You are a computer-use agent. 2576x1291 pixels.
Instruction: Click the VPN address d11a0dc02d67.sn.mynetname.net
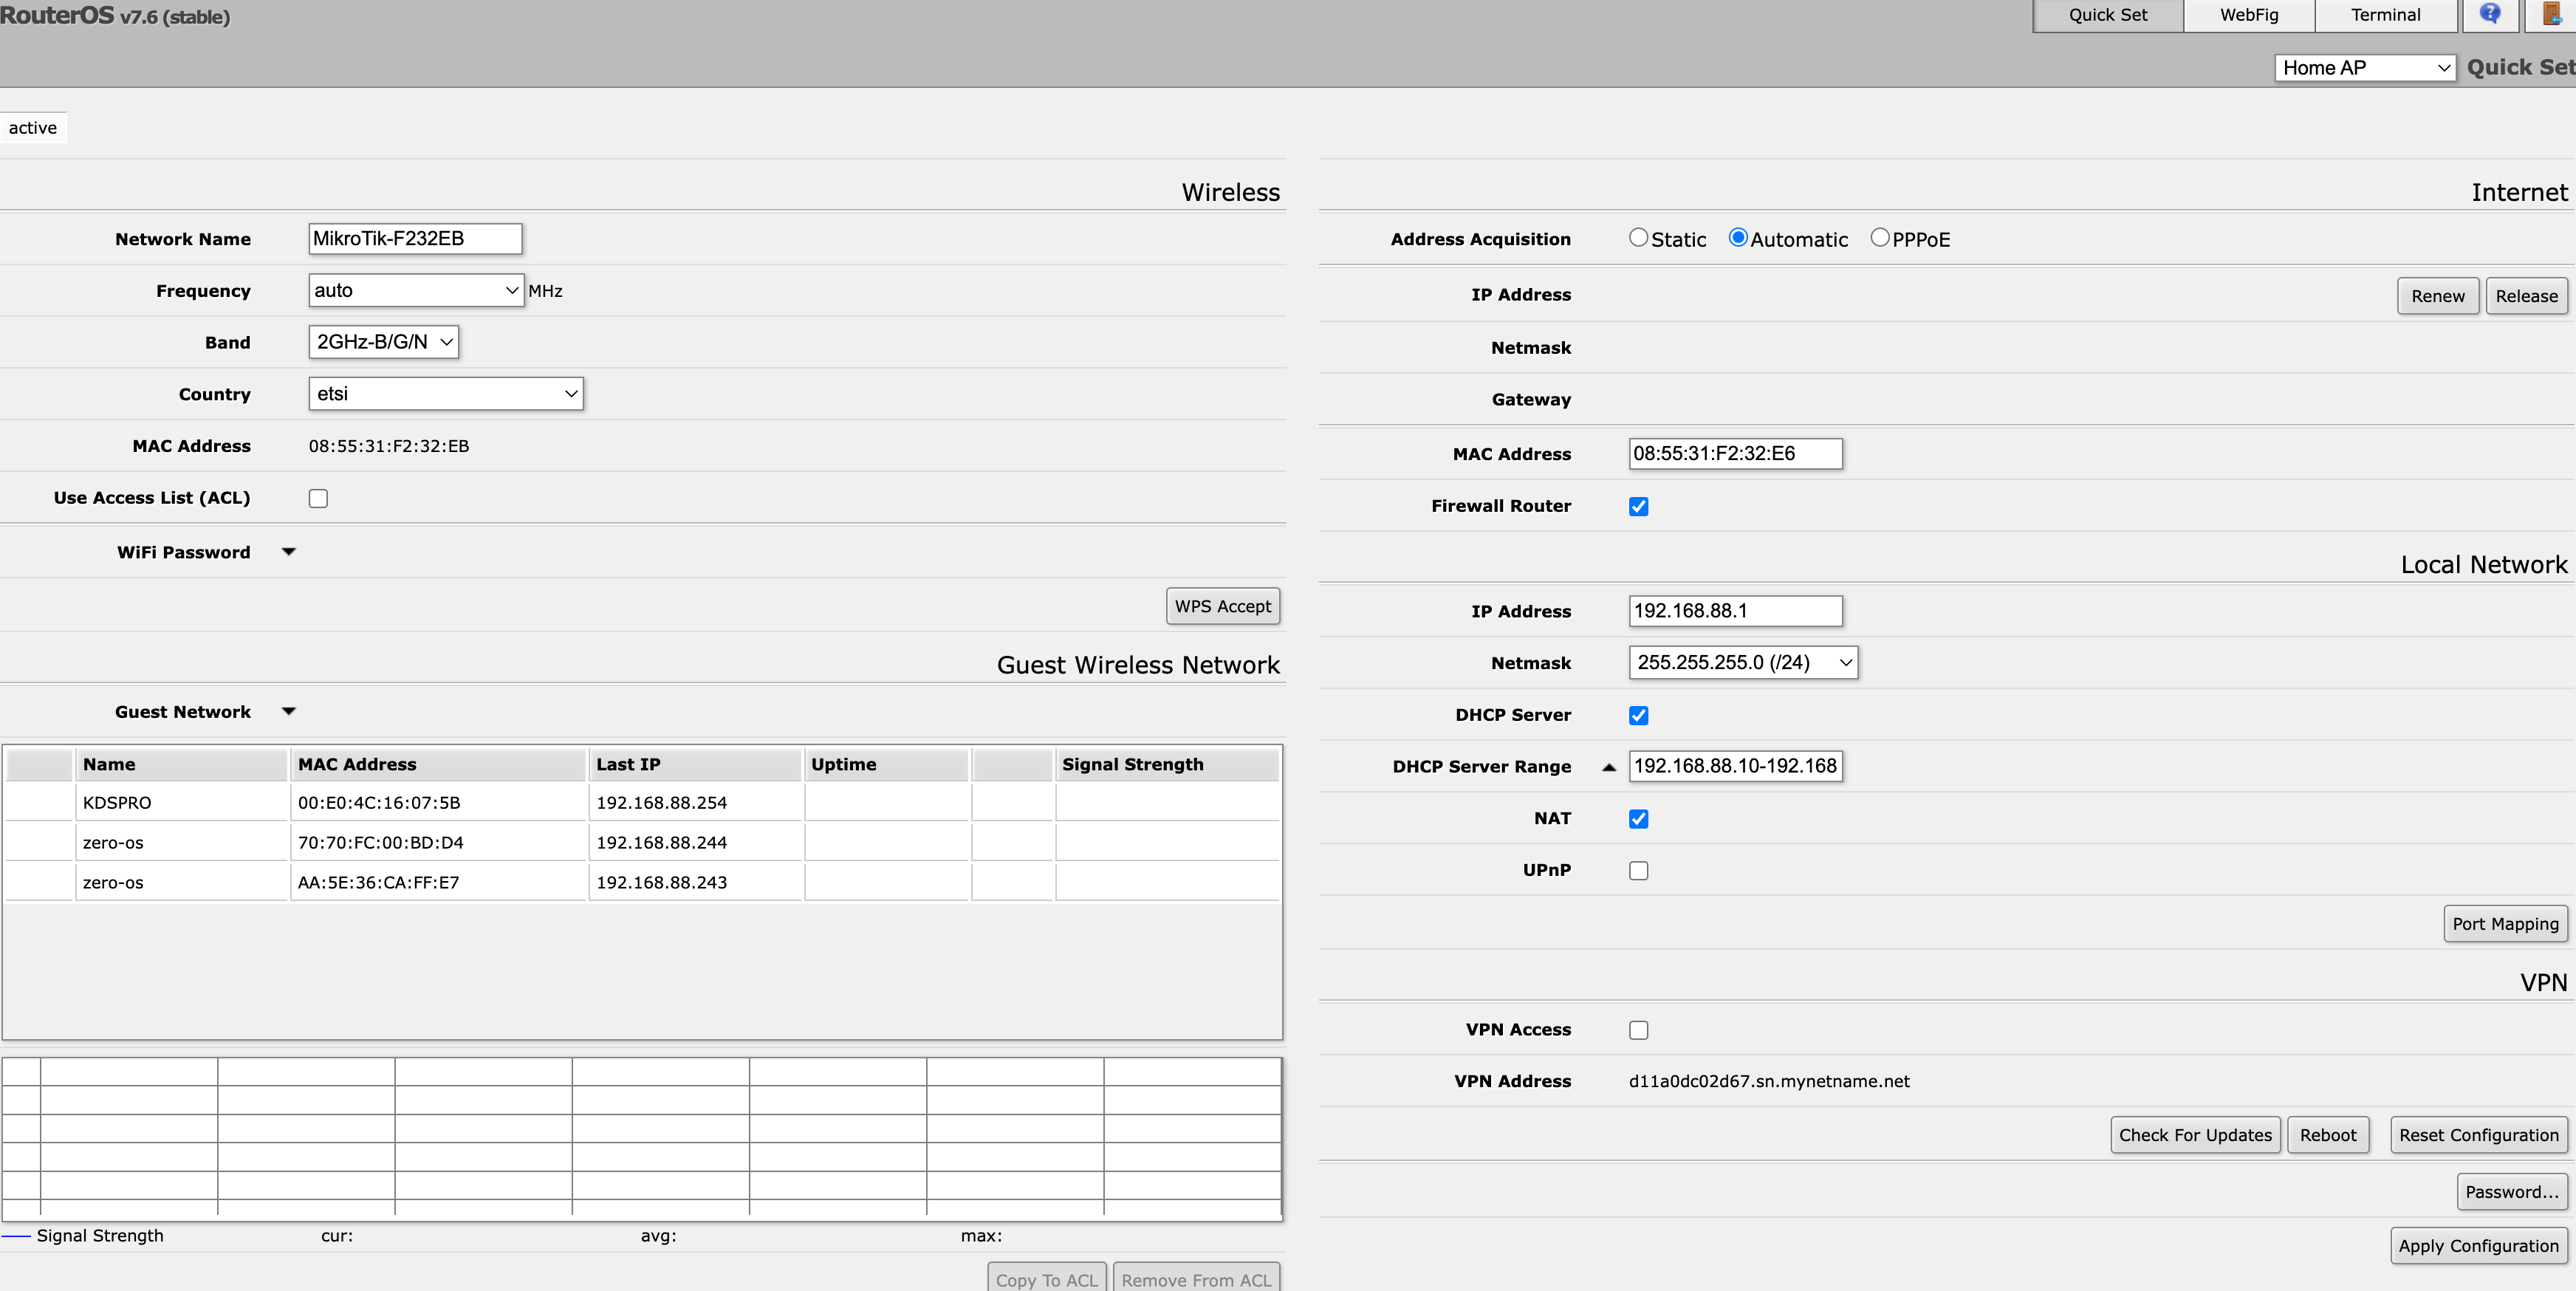click(1769, 1081)
